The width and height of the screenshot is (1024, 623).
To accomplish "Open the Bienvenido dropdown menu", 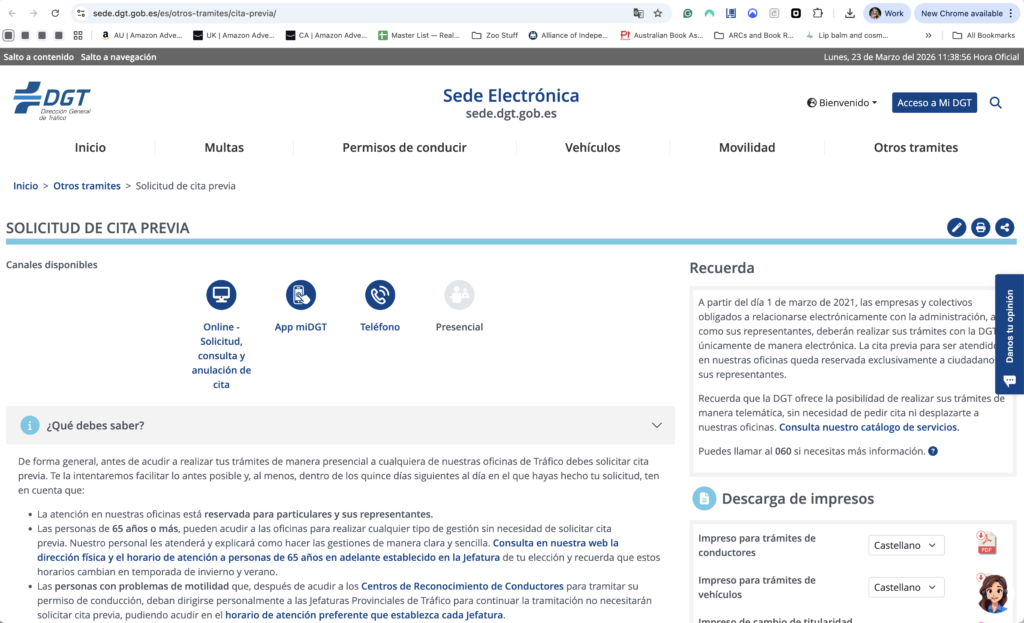I will tap(842, 103).
